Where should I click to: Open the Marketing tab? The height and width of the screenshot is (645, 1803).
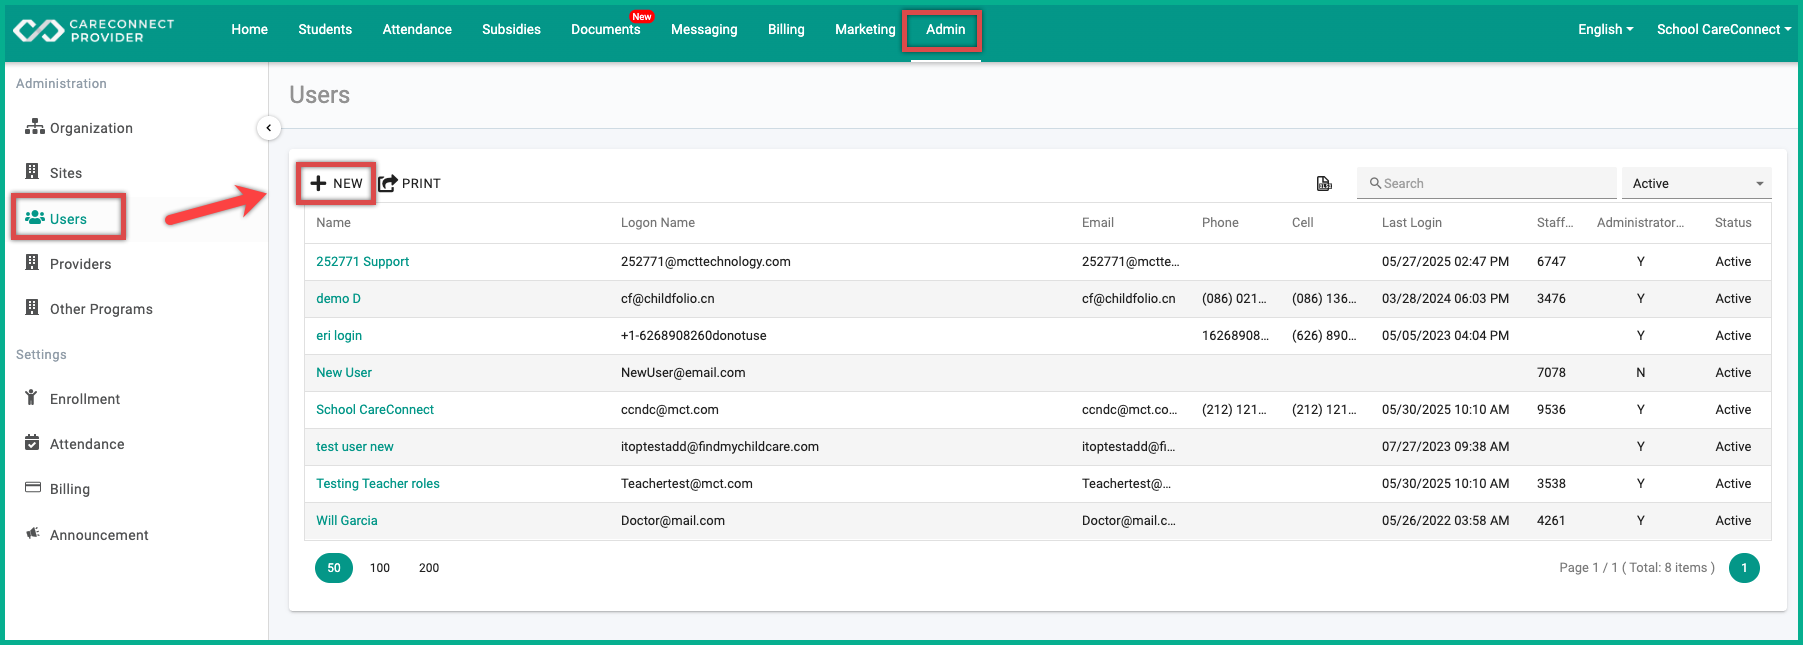pos(865,29)
